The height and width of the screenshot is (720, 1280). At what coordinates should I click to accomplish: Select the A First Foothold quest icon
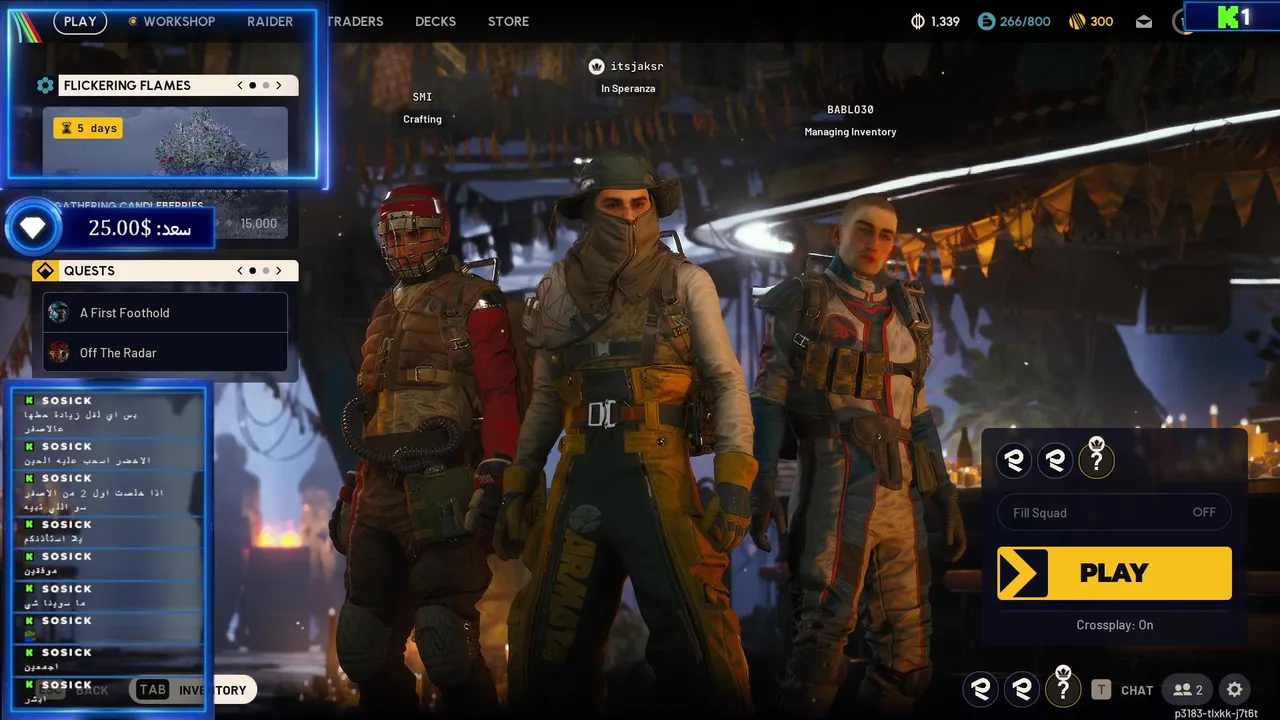point(59,312)
